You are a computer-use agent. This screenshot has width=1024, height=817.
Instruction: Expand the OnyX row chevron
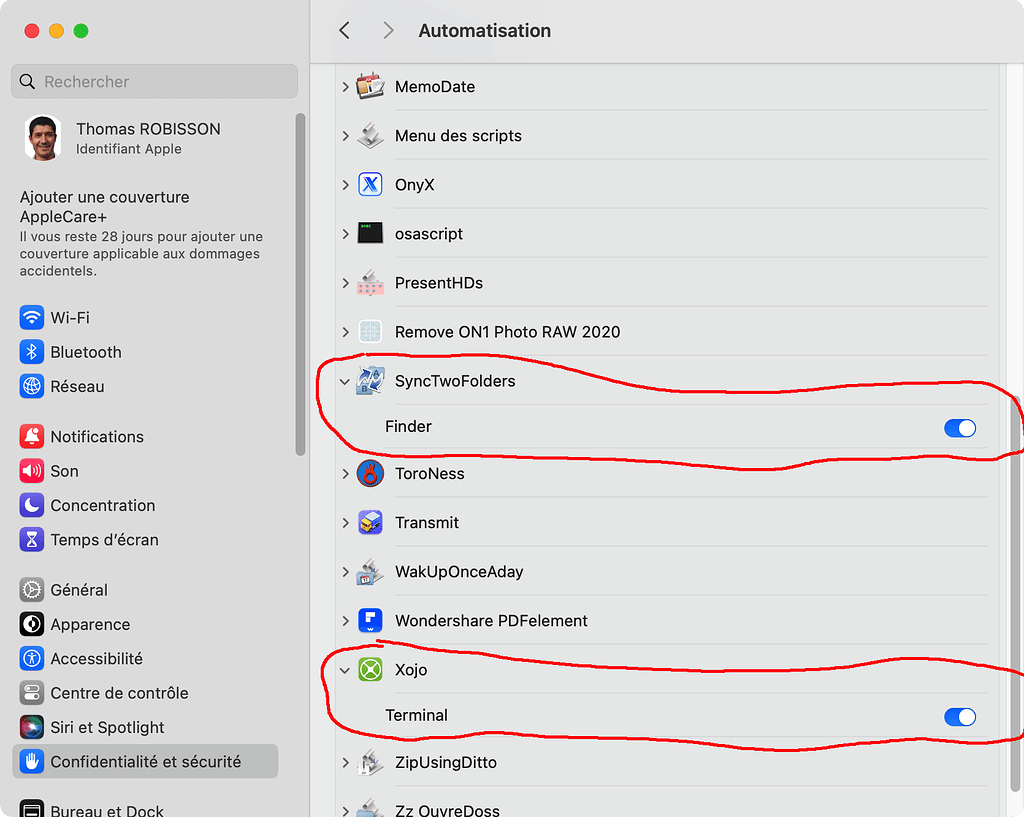coord(345,185)
